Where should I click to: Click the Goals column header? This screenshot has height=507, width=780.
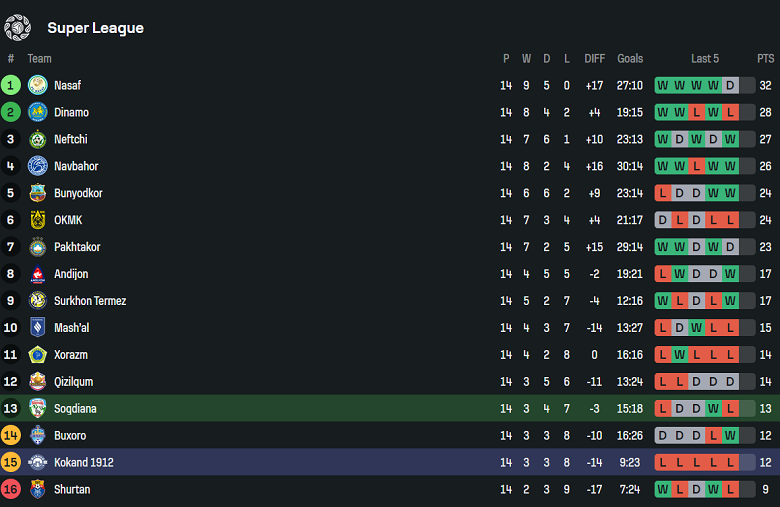pos(630,59)
